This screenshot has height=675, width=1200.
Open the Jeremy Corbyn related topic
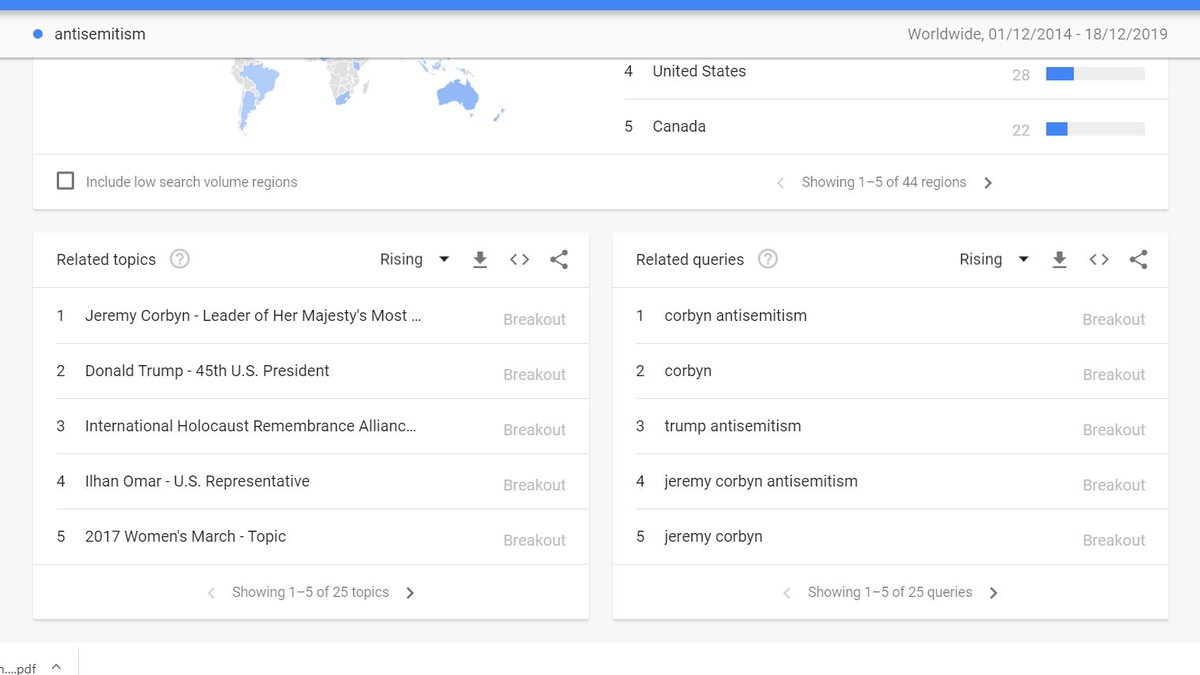(253, 316)
